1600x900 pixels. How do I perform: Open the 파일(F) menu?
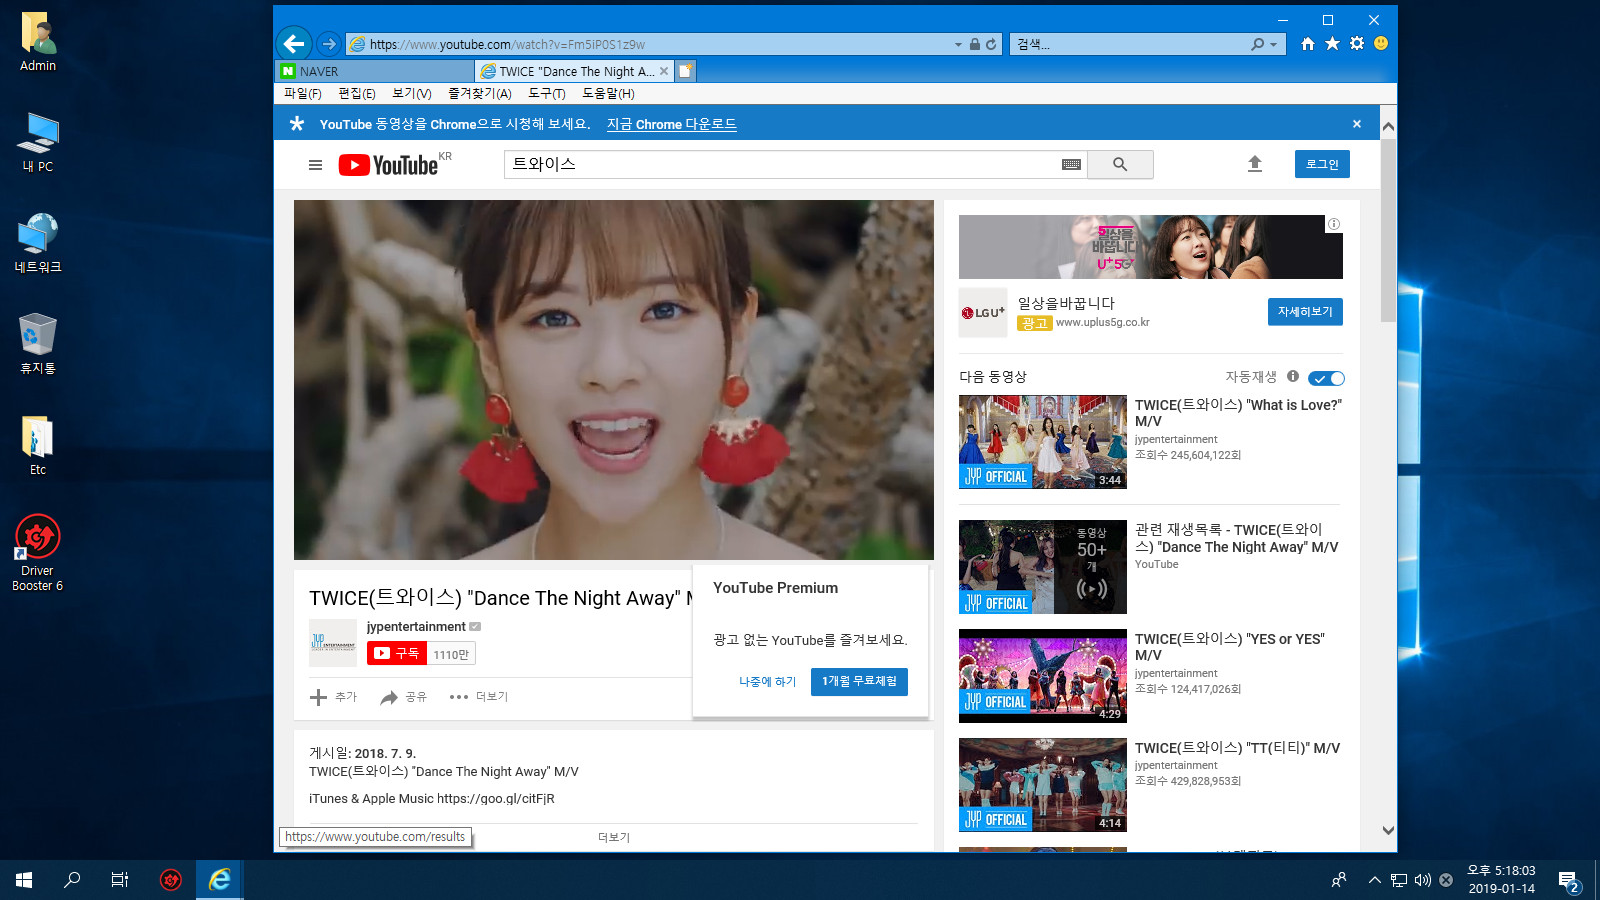pos(302,93)
